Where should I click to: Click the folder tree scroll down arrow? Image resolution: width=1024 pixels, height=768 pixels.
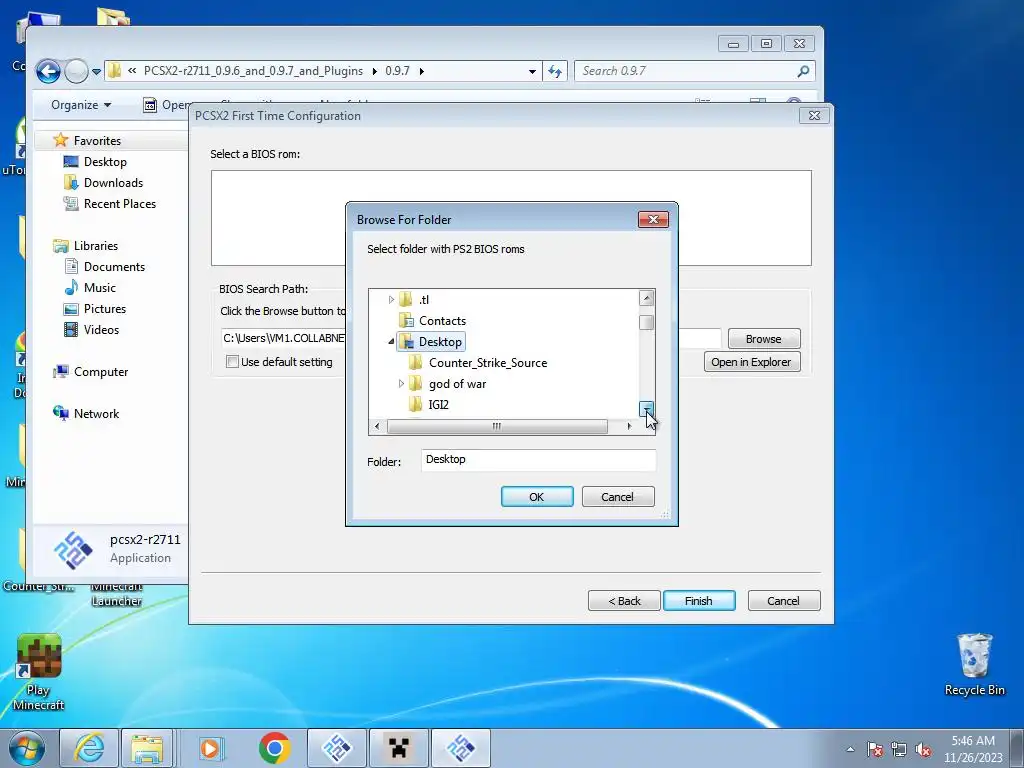click(x=647, y=409)
